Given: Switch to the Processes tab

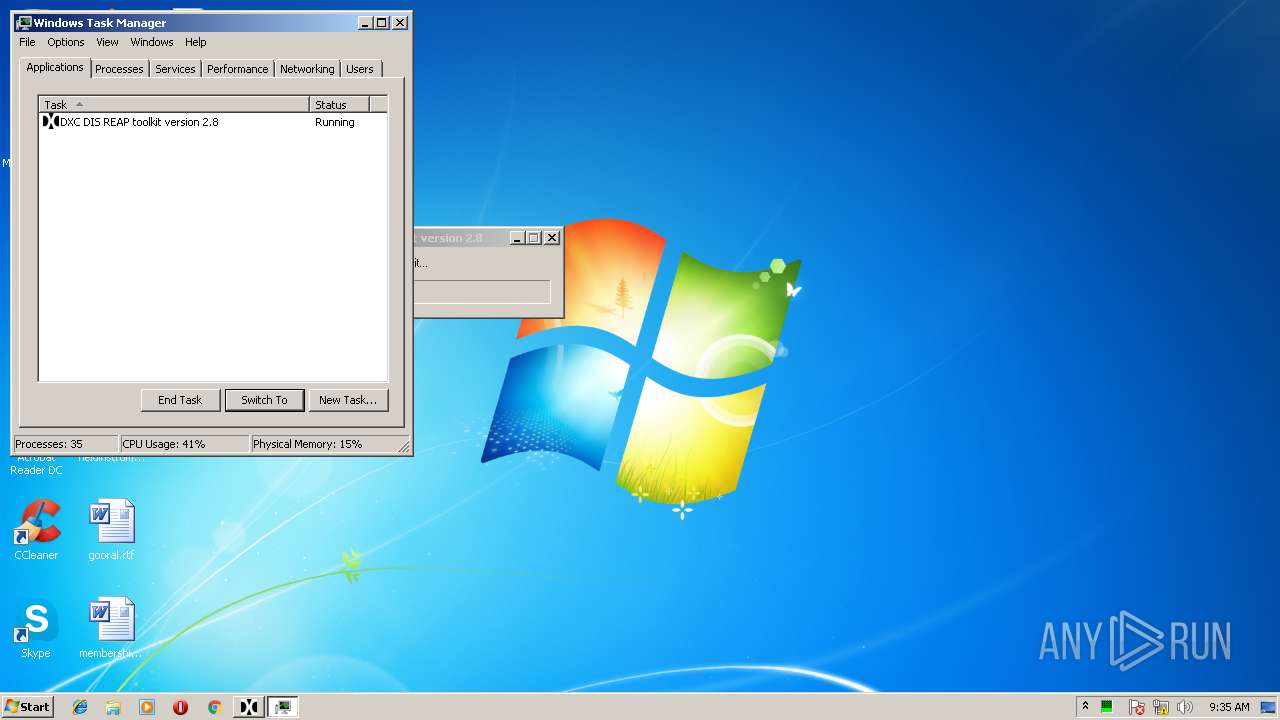Looking at the screenshot, I should [x=119, y=69].
